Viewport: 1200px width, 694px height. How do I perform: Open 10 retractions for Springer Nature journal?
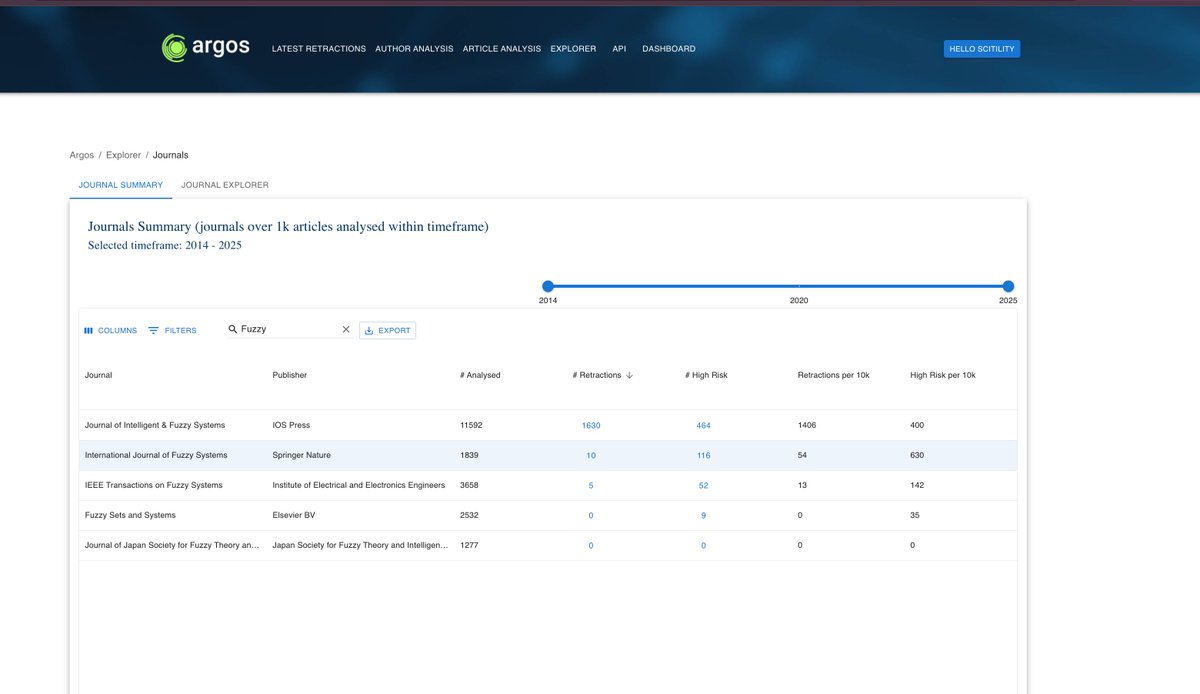click(x=591, y=455)
